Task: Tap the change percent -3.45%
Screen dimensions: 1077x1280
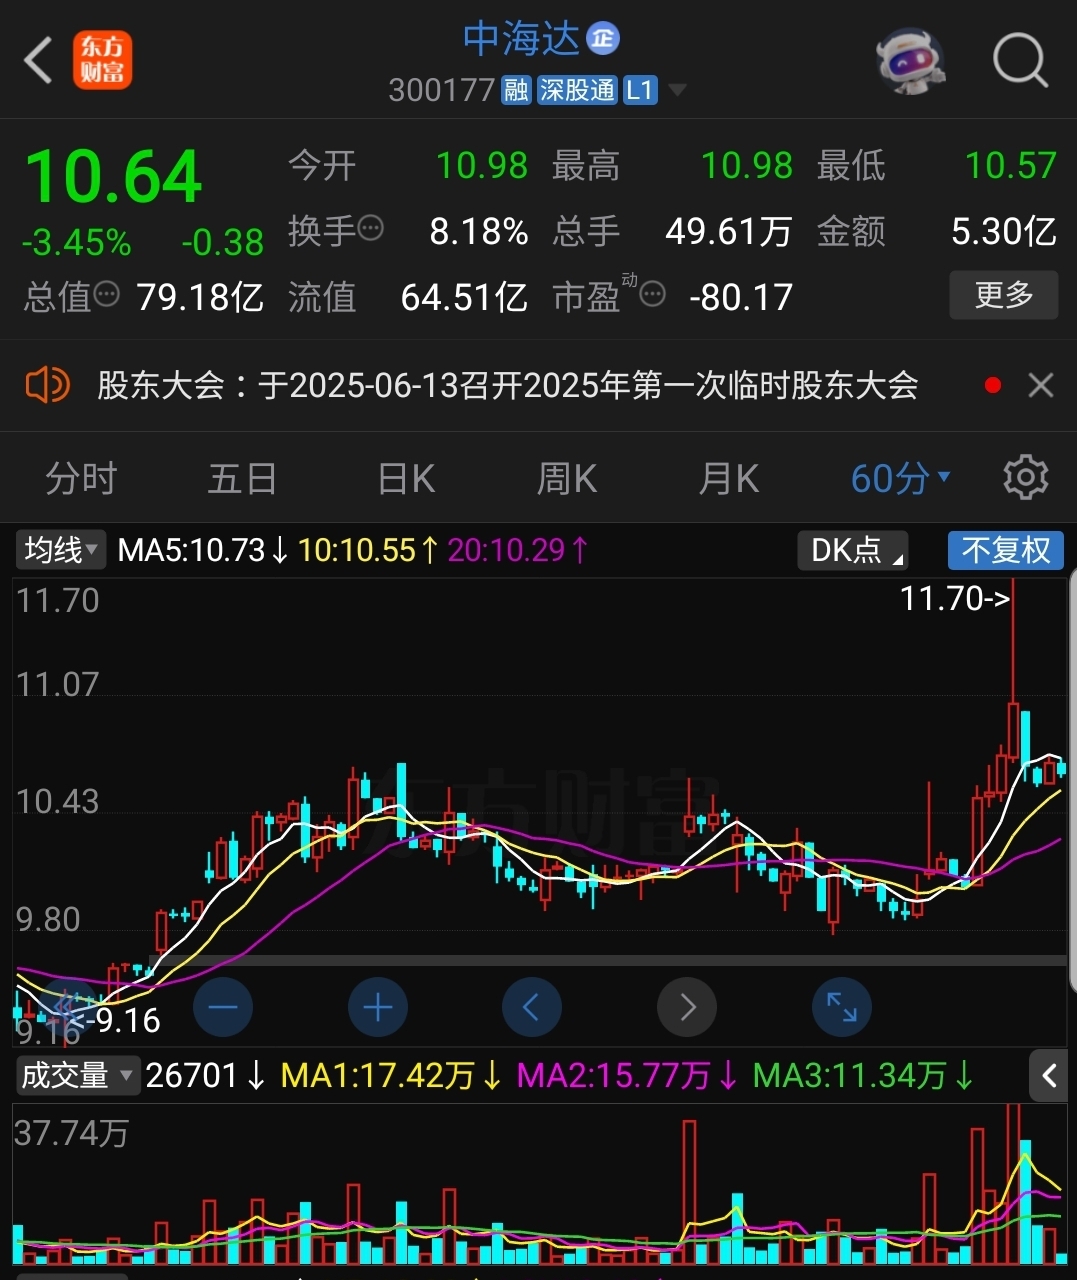Action: coord(77,243)
